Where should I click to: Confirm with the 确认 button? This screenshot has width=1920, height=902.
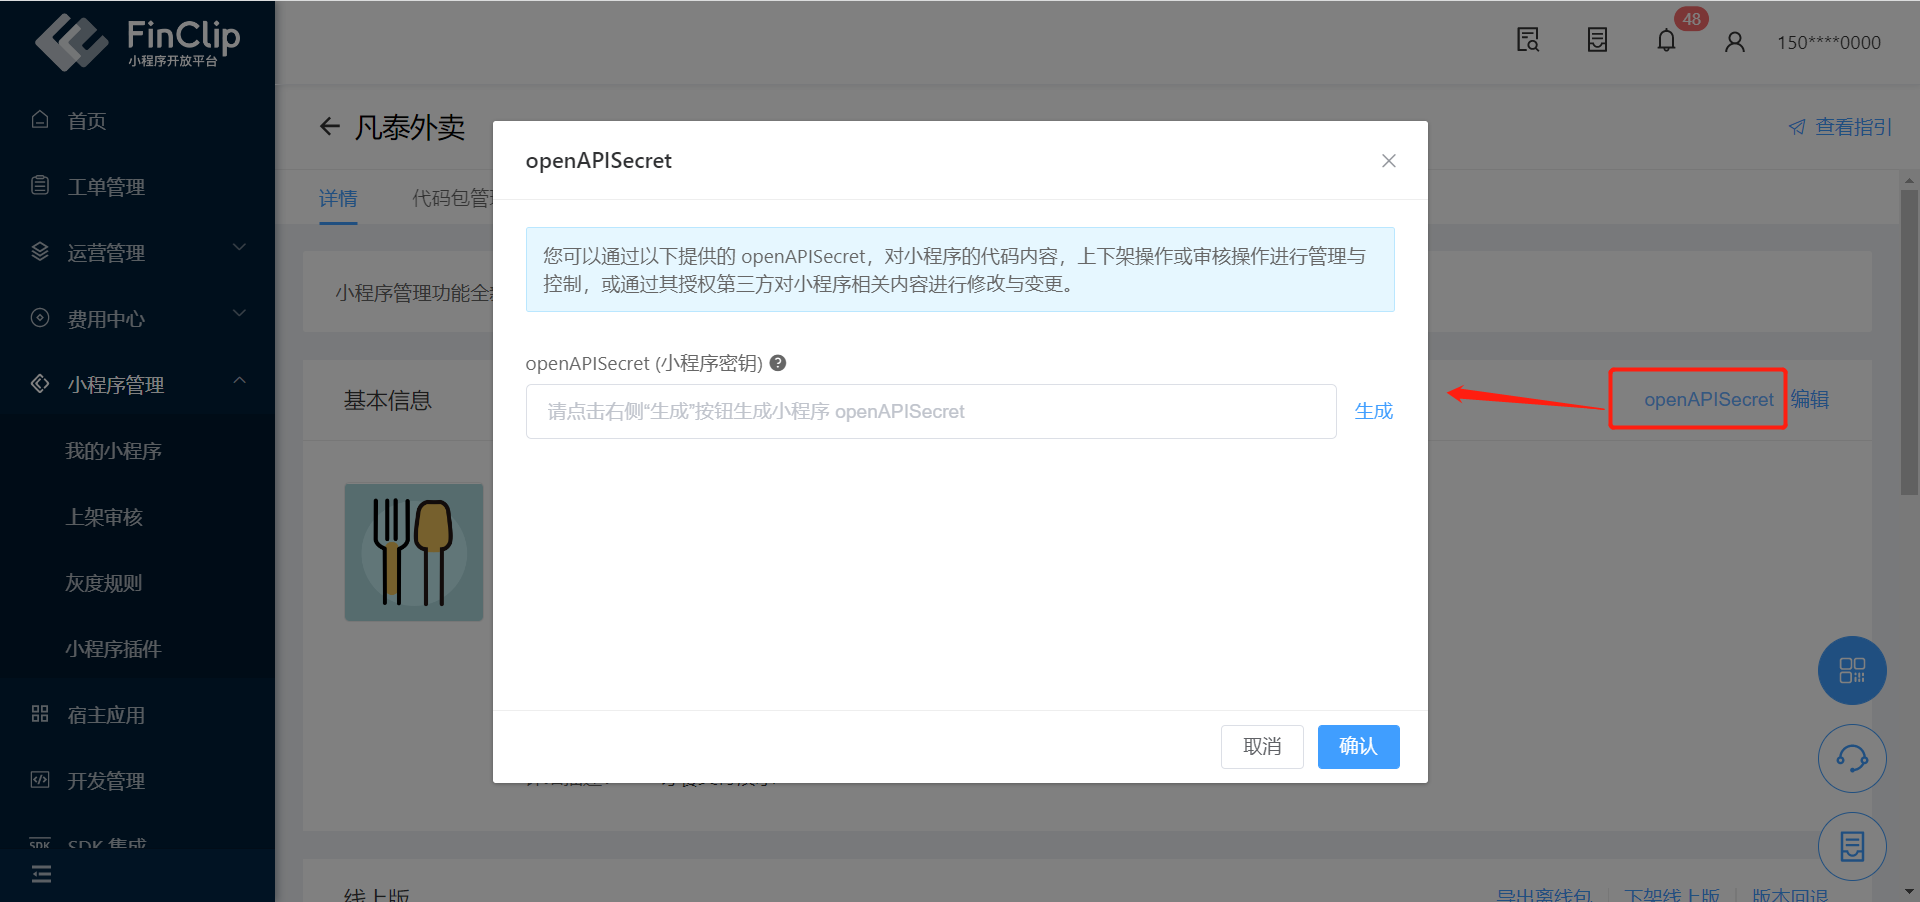tap(1358, 747)
